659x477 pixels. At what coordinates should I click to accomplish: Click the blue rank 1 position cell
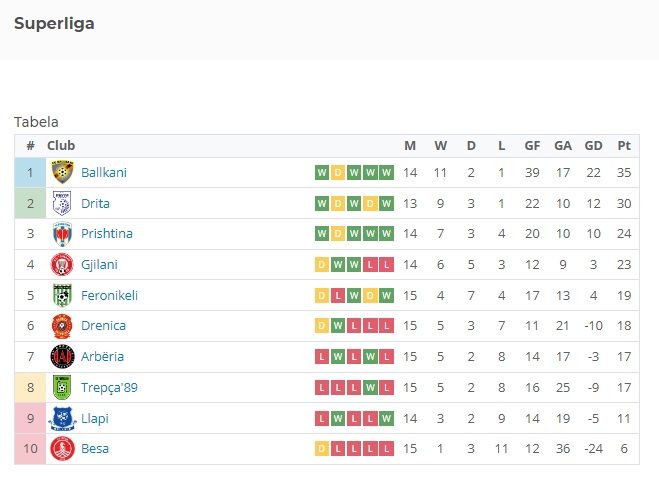tap(30, 173)
